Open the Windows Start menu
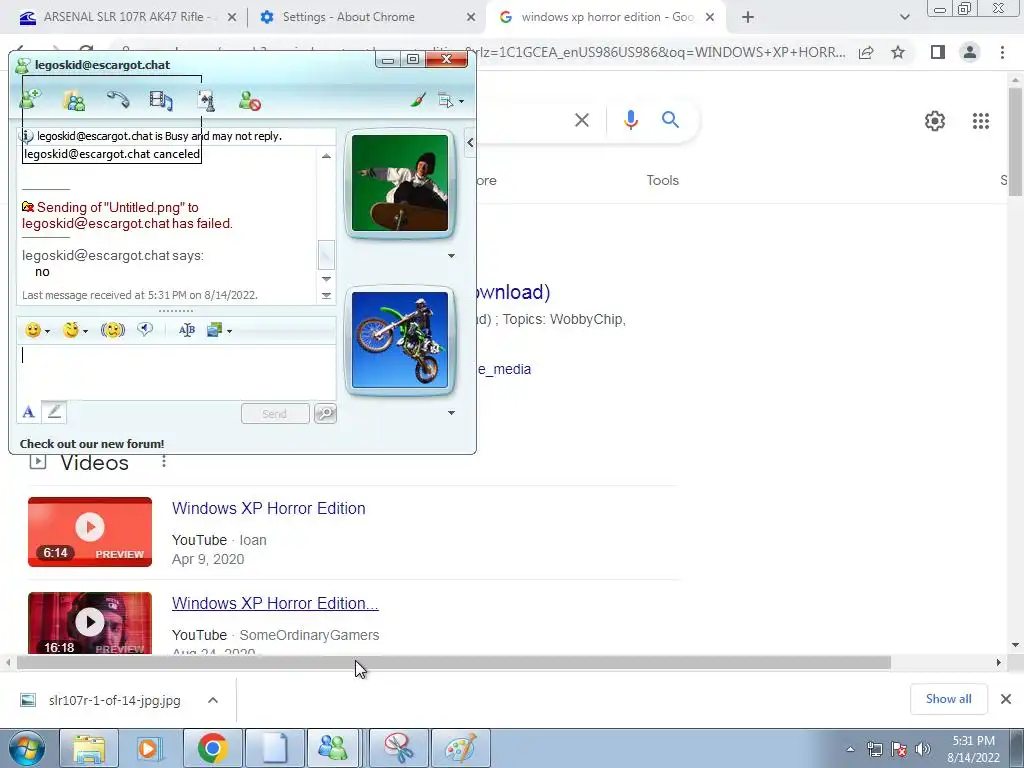1024x768 pixels. (27, 748)
